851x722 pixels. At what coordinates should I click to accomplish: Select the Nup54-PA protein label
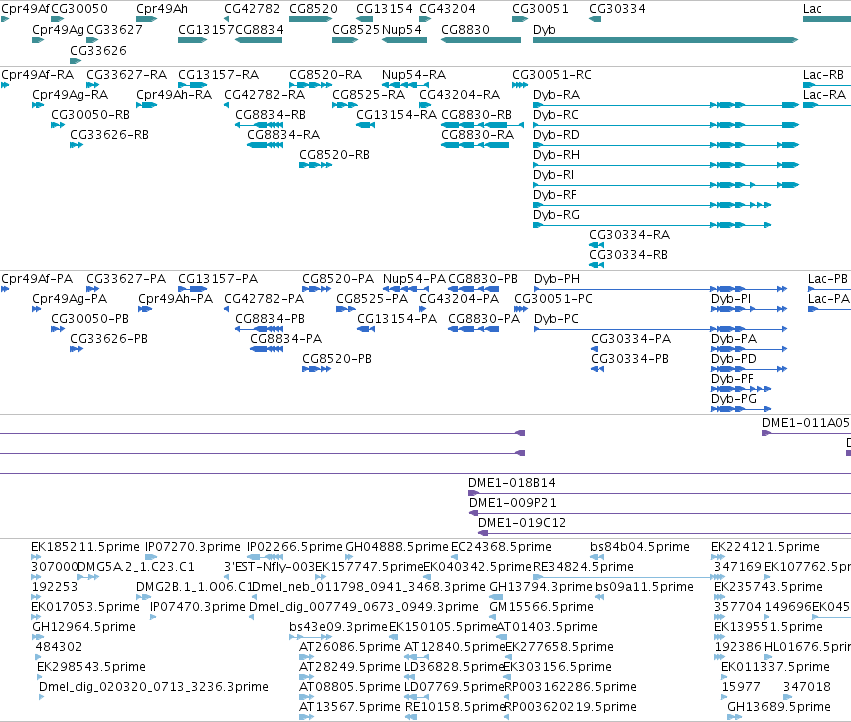coord(414,279)
